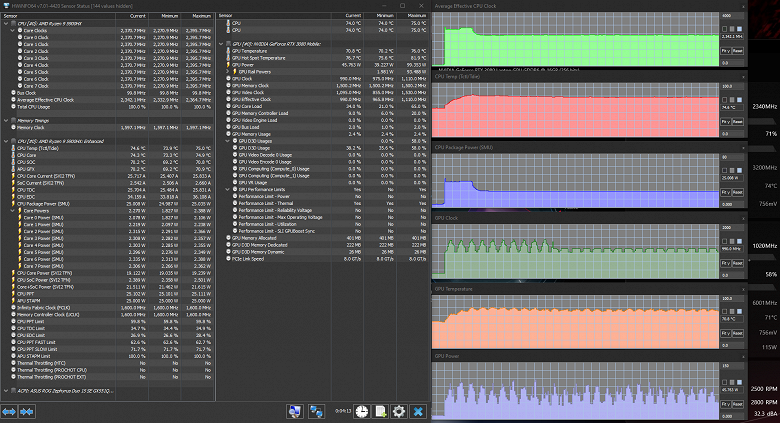Collapse the GPU Performance Limits group
This screenshot has height=423, width=780.
tap(227, 188)
